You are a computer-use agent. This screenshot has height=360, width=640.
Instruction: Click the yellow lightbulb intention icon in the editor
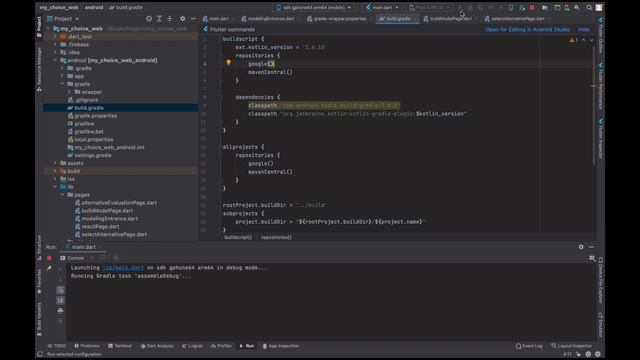(229, 63)
